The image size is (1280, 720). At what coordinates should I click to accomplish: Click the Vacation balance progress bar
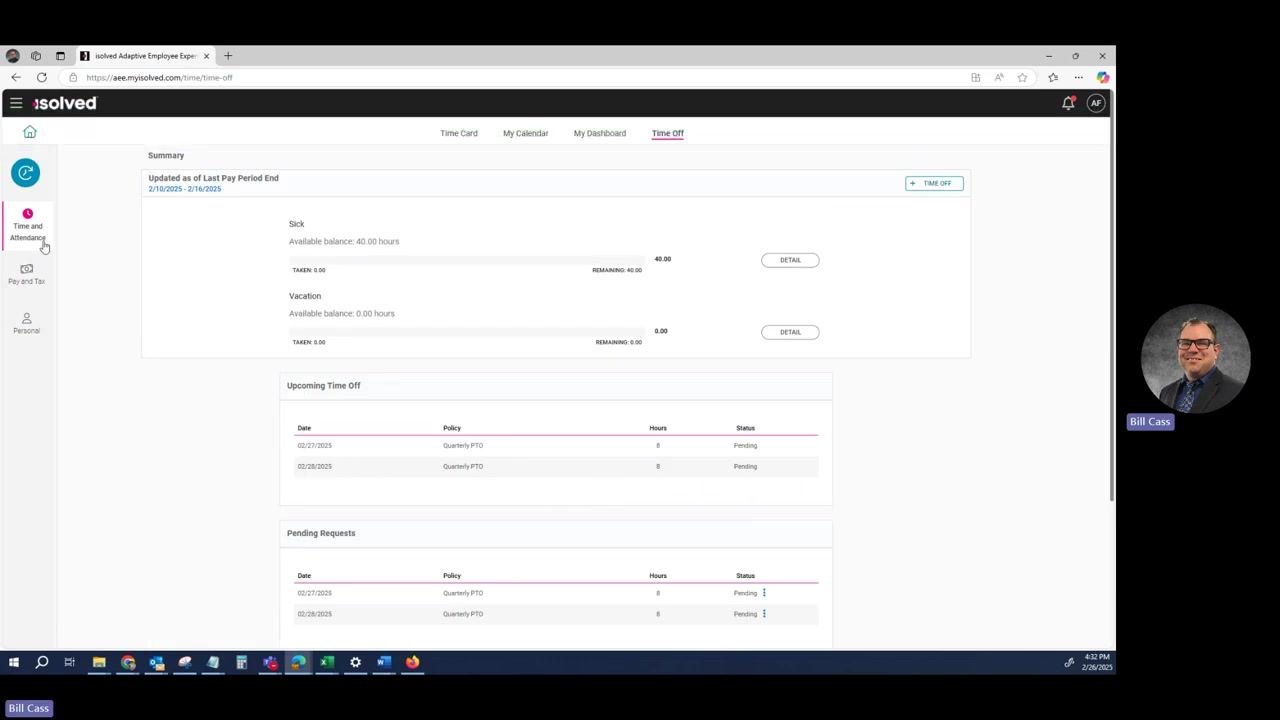coord(467,332)
